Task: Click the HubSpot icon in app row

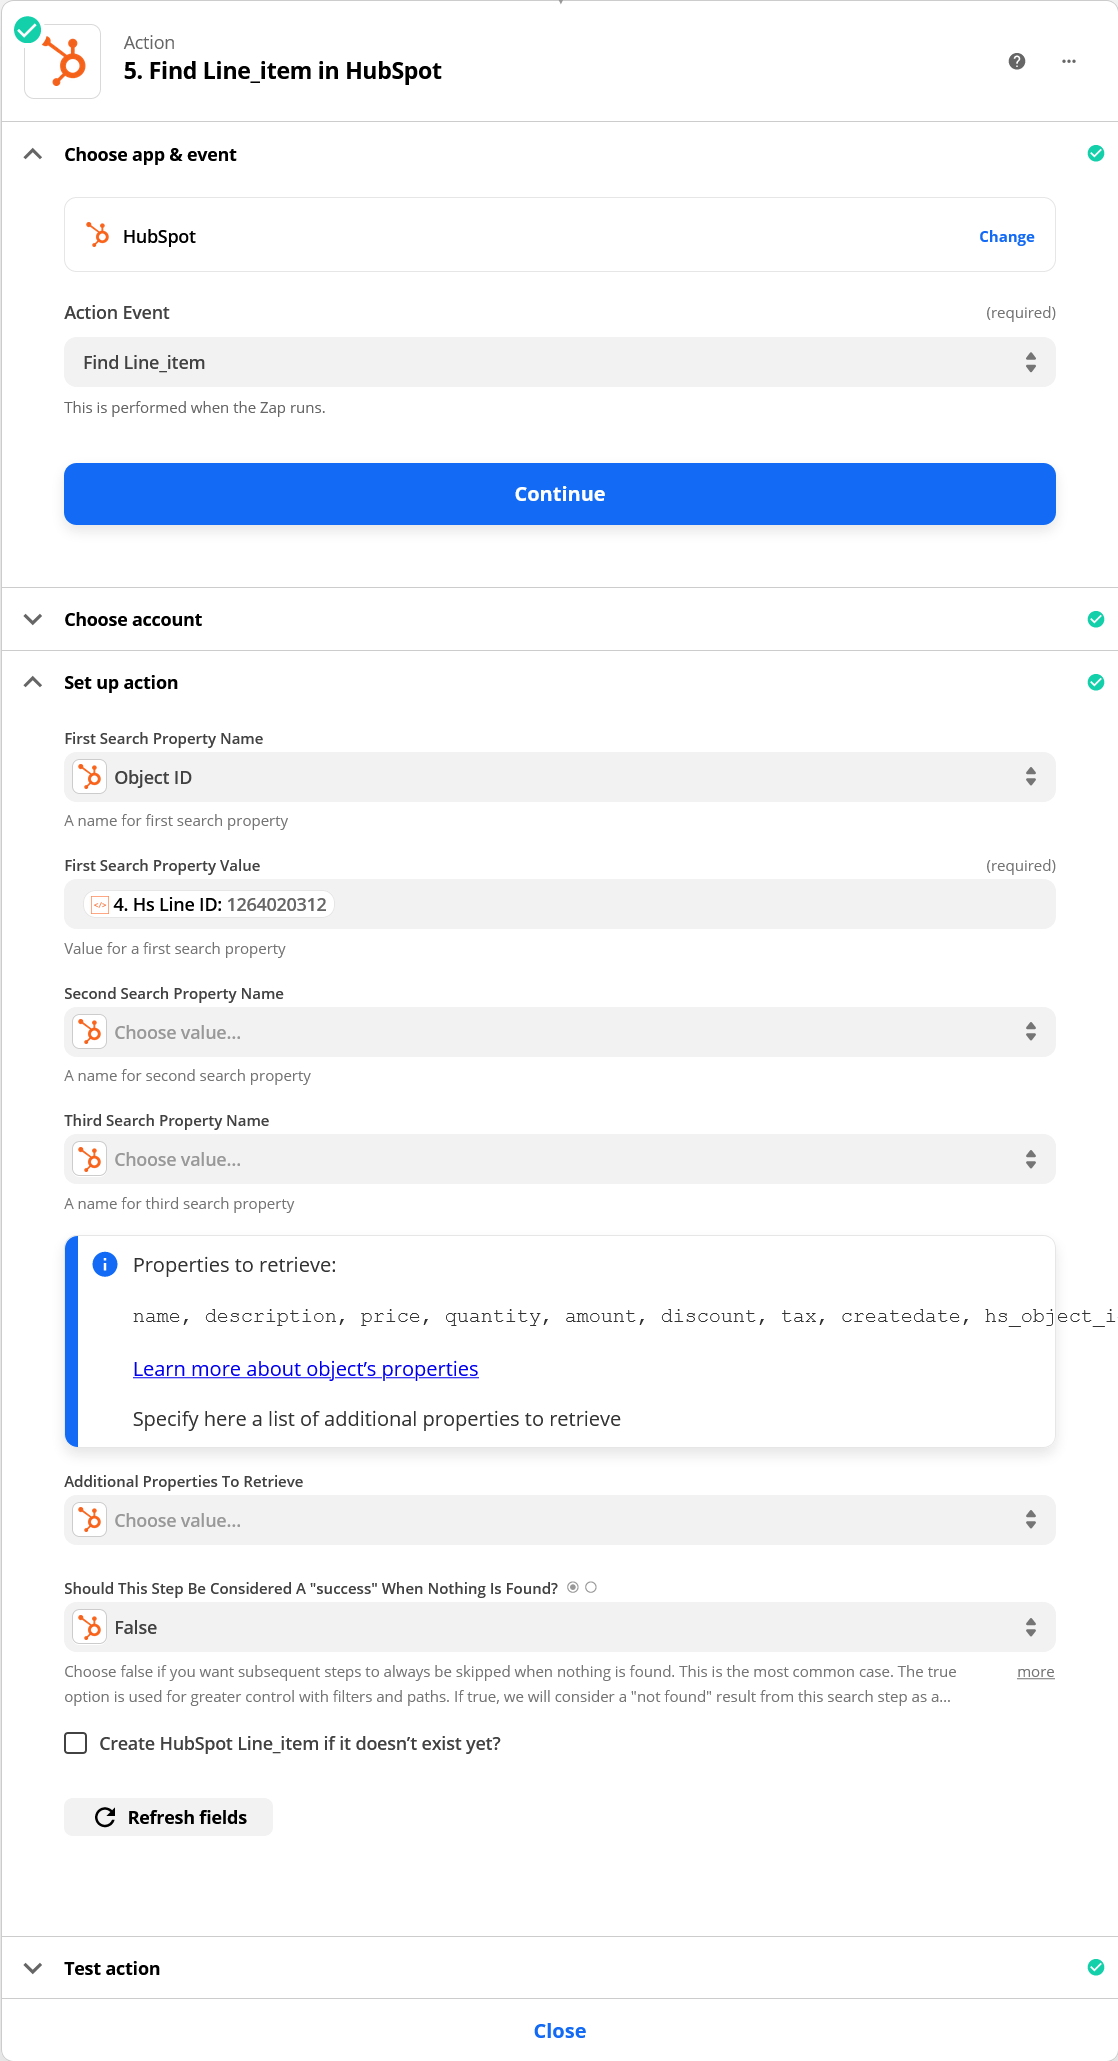Action: click(x=97, y=235)
